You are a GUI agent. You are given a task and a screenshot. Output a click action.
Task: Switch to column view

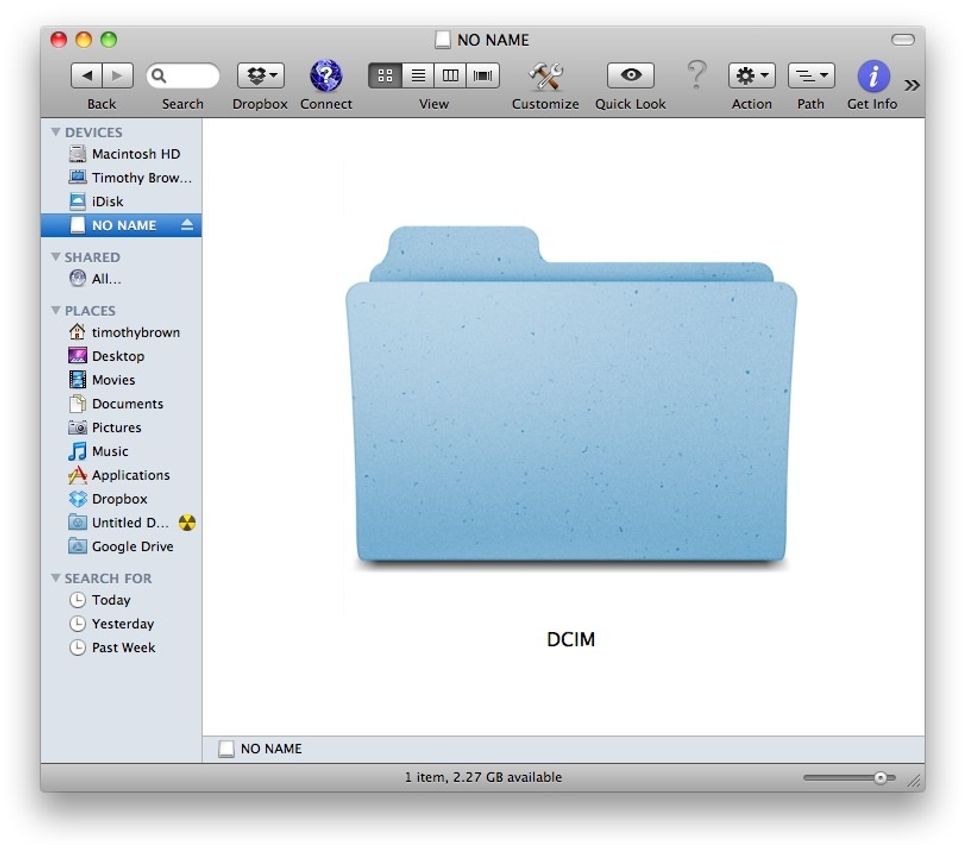[449, 74]
